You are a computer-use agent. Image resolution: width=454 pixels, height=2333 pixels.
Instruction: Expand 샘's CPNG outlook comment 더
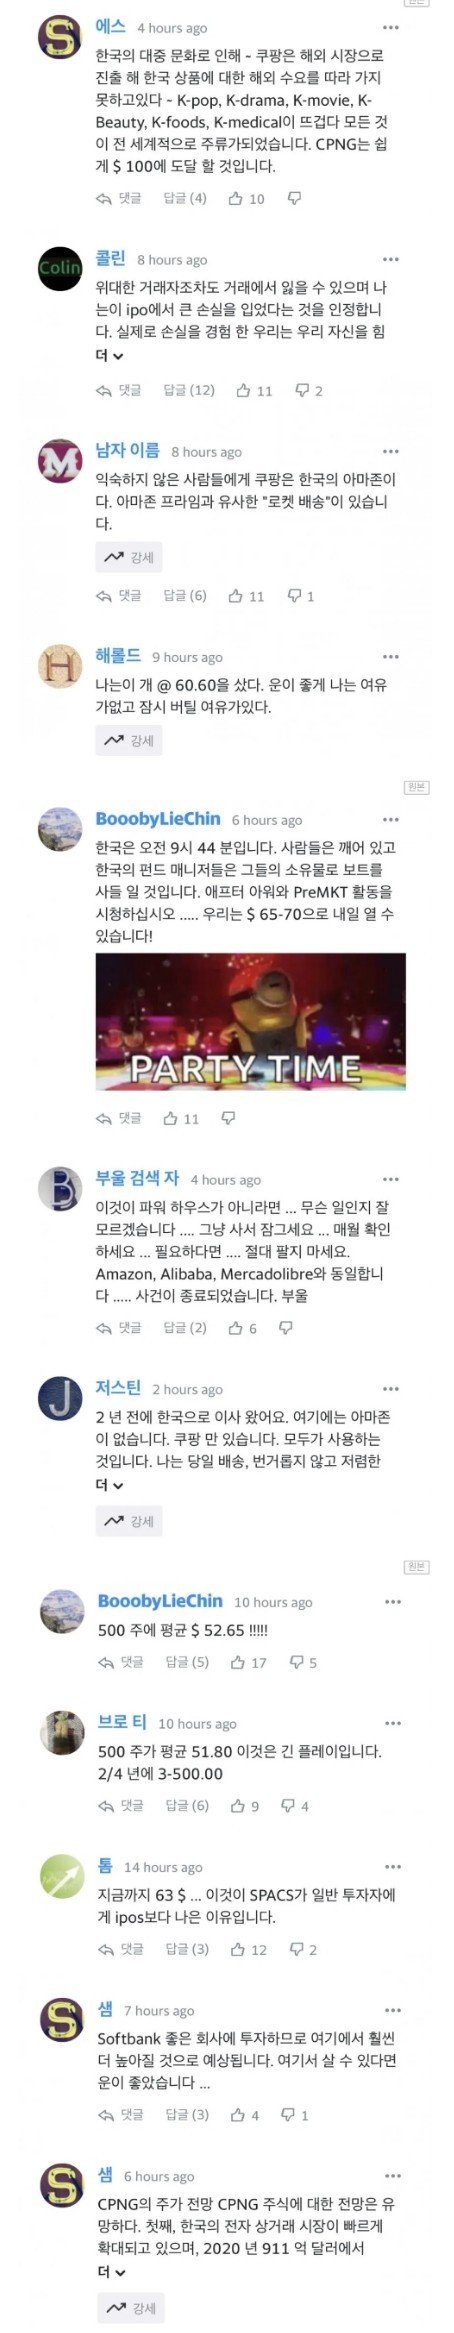(111, 2272)
